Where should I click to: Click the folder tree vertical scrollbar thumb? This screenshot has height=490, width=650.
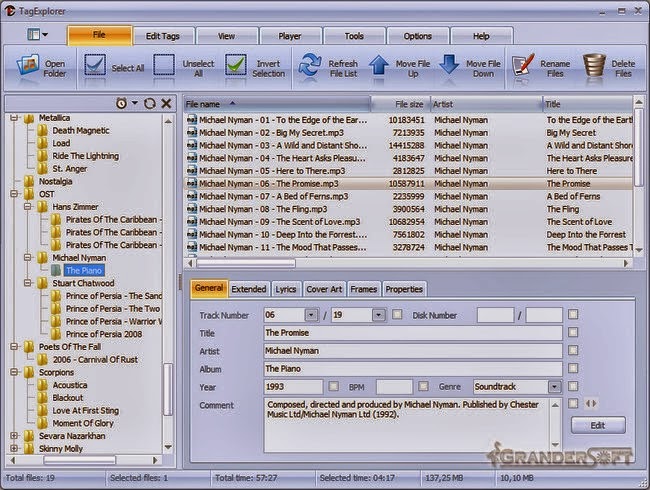(168, 389)
